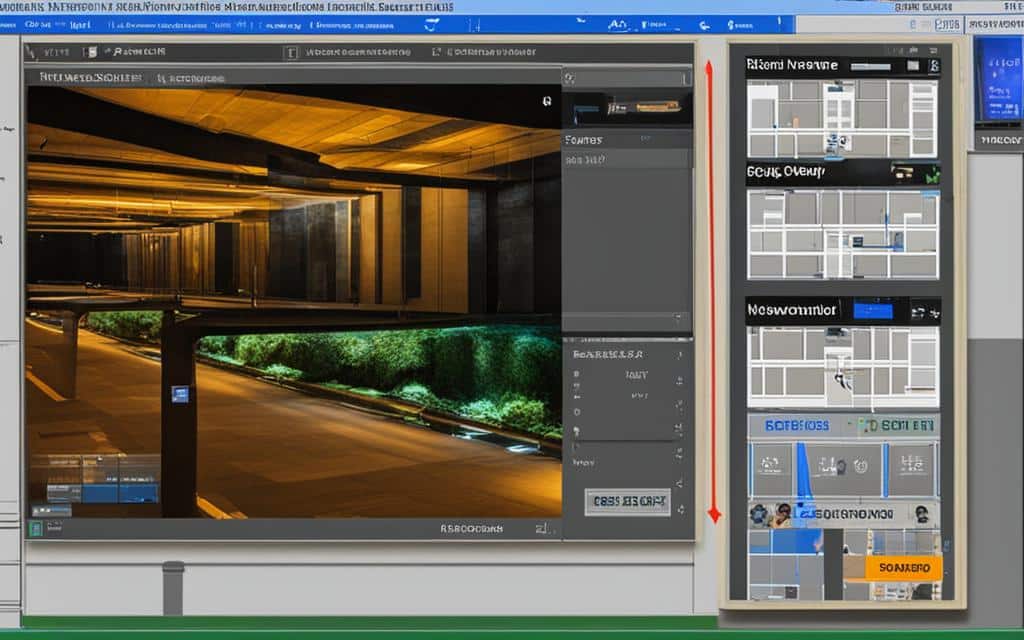Select the first floor plan thumbnail
This screenshot has height=640, width=1024.
(x=842, y=117)
